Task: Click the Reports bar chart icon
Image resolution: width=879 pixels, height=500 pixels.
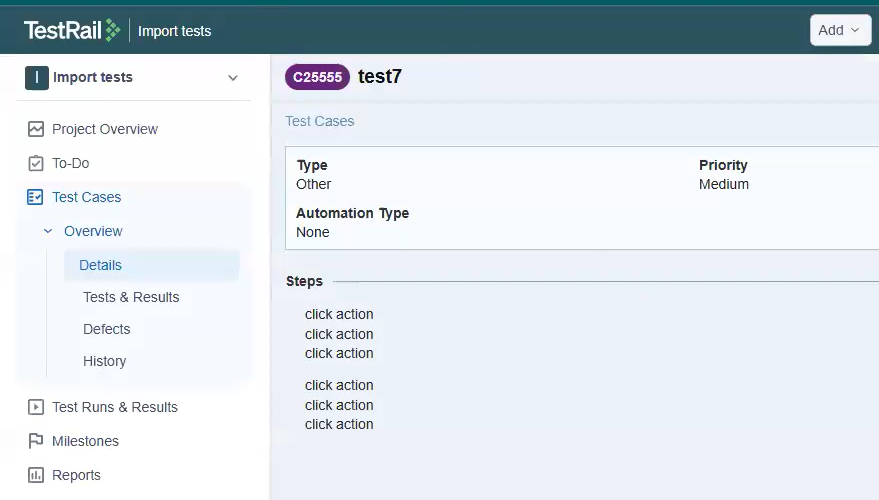Action: (36, 475)
